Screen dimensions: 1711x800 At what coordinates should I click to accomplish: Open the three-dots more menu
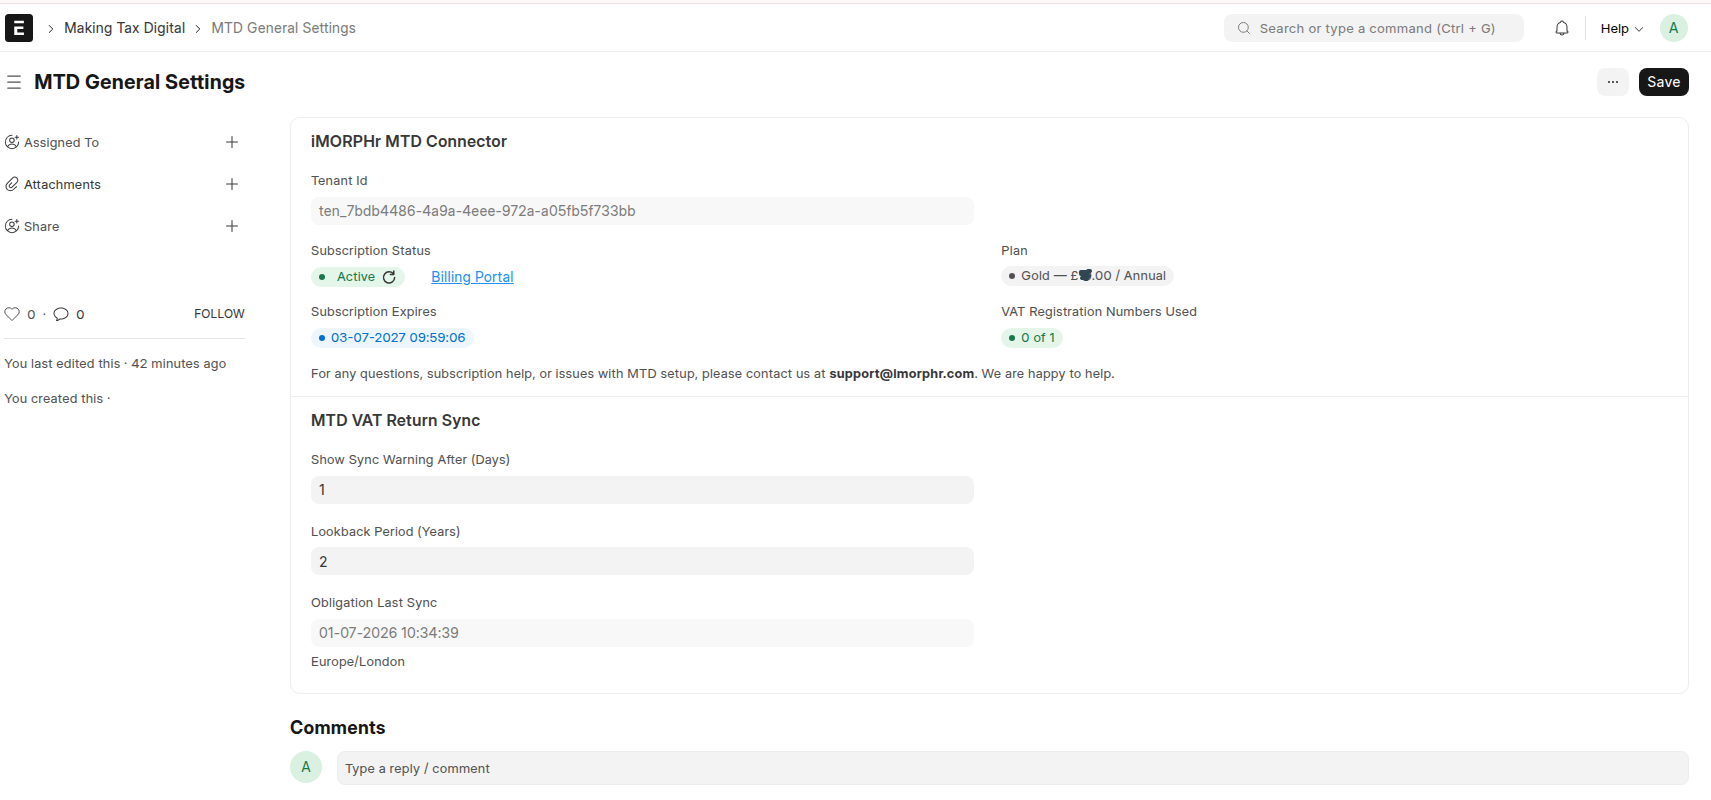pos(1612,82)
